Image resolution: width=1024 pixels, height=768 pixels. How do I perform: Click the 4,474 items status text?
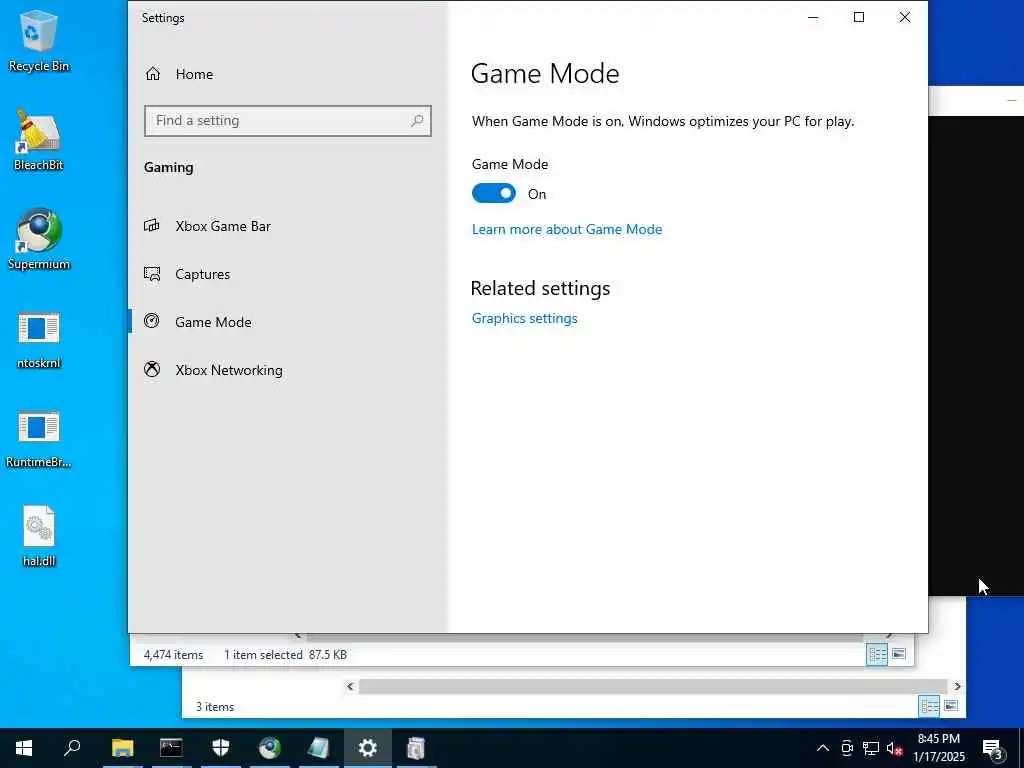click(x=173, y=654)
